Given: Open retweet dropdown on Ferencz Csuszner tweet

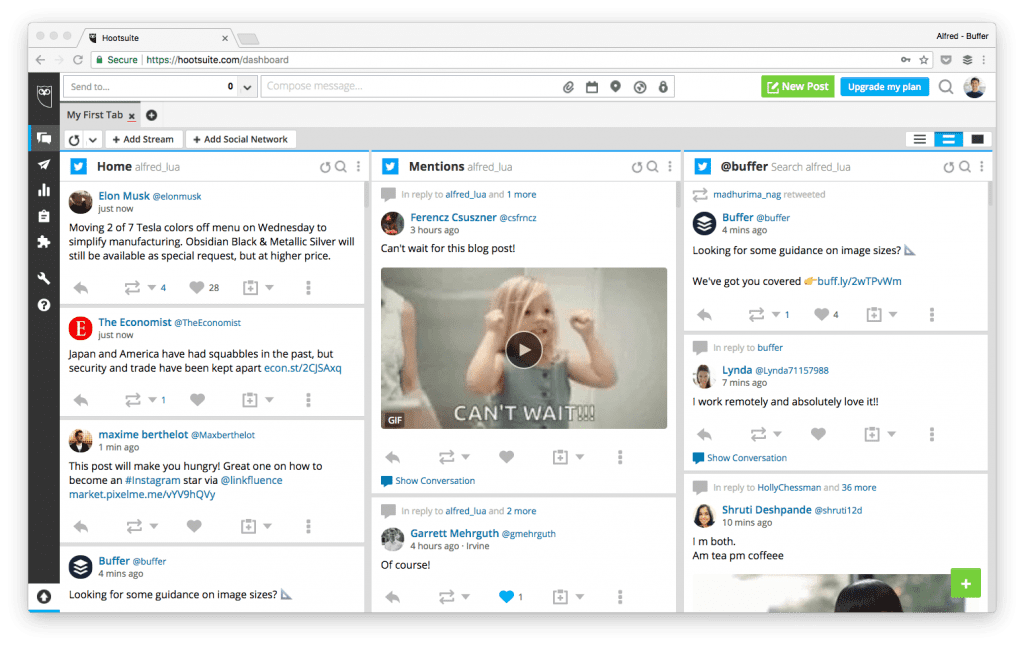Looking at the screenshot, I should [466, 457].
